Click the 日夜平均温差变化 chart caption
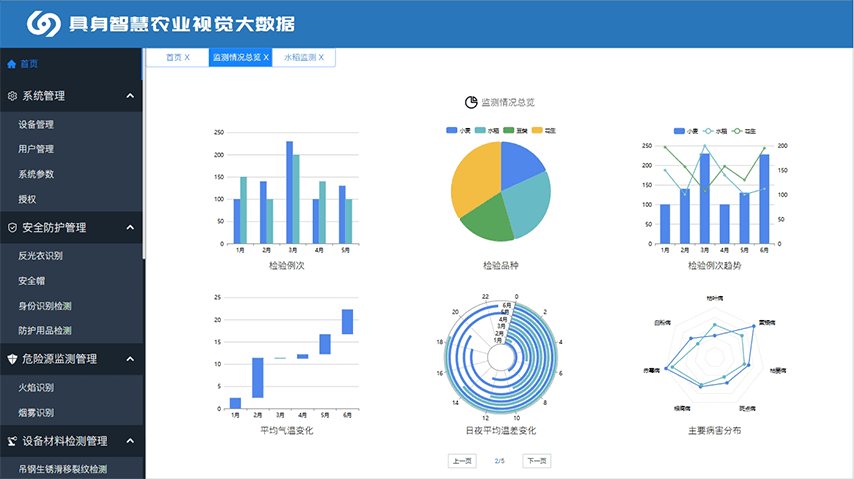This screenshot has width=854, height=479. (x=501, y=431)
